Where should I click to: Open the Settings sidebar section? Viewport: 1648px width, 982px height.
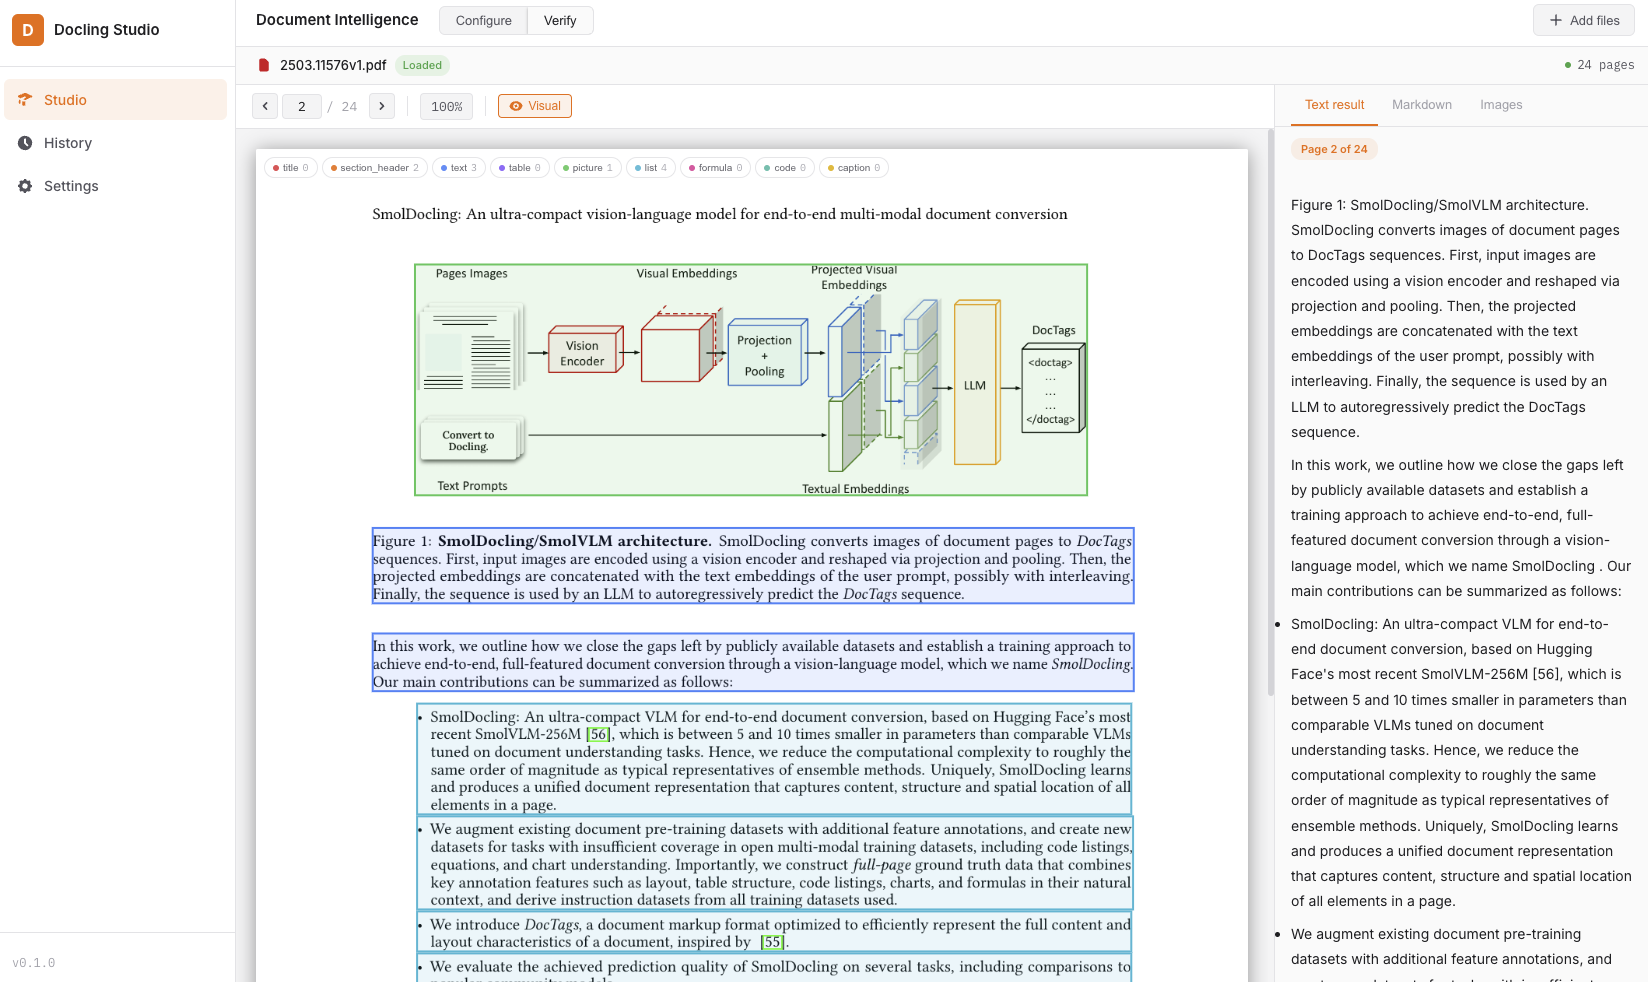point(116,186)
